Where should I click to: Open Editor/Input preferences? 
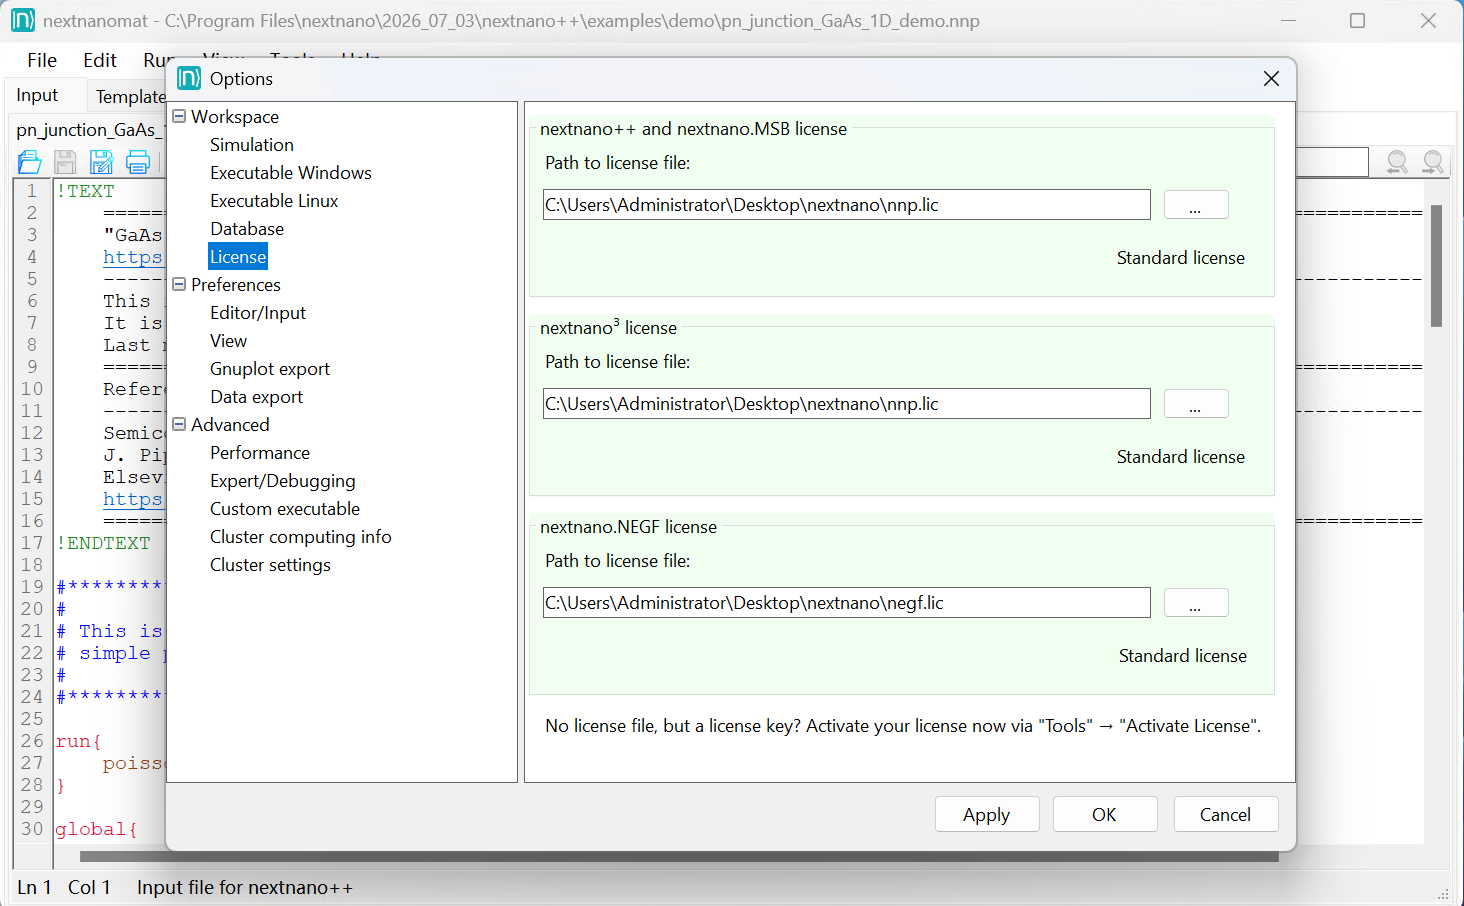coord(258,313)
